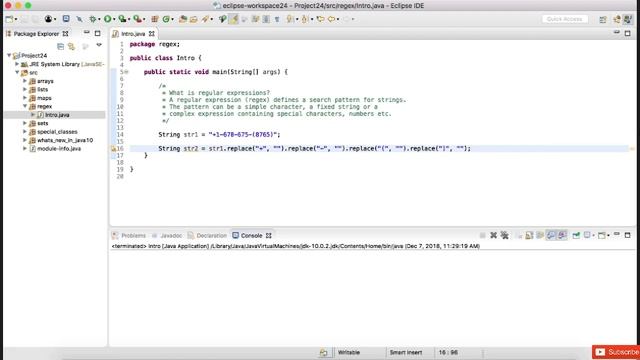Toggle Show Console on Standard Error
640x360 pixels.
click(x=562, y=235)
